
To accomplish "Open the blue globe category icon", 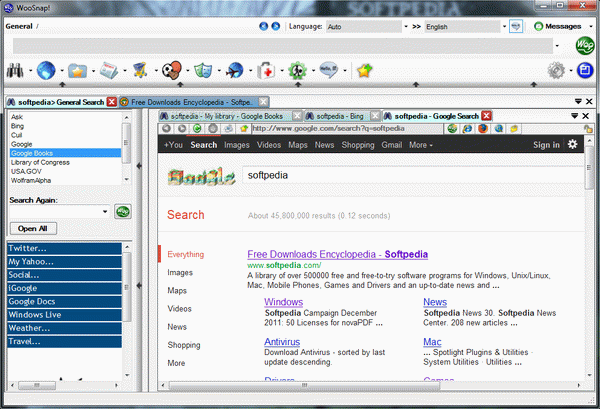I will (x=46, y=70).
